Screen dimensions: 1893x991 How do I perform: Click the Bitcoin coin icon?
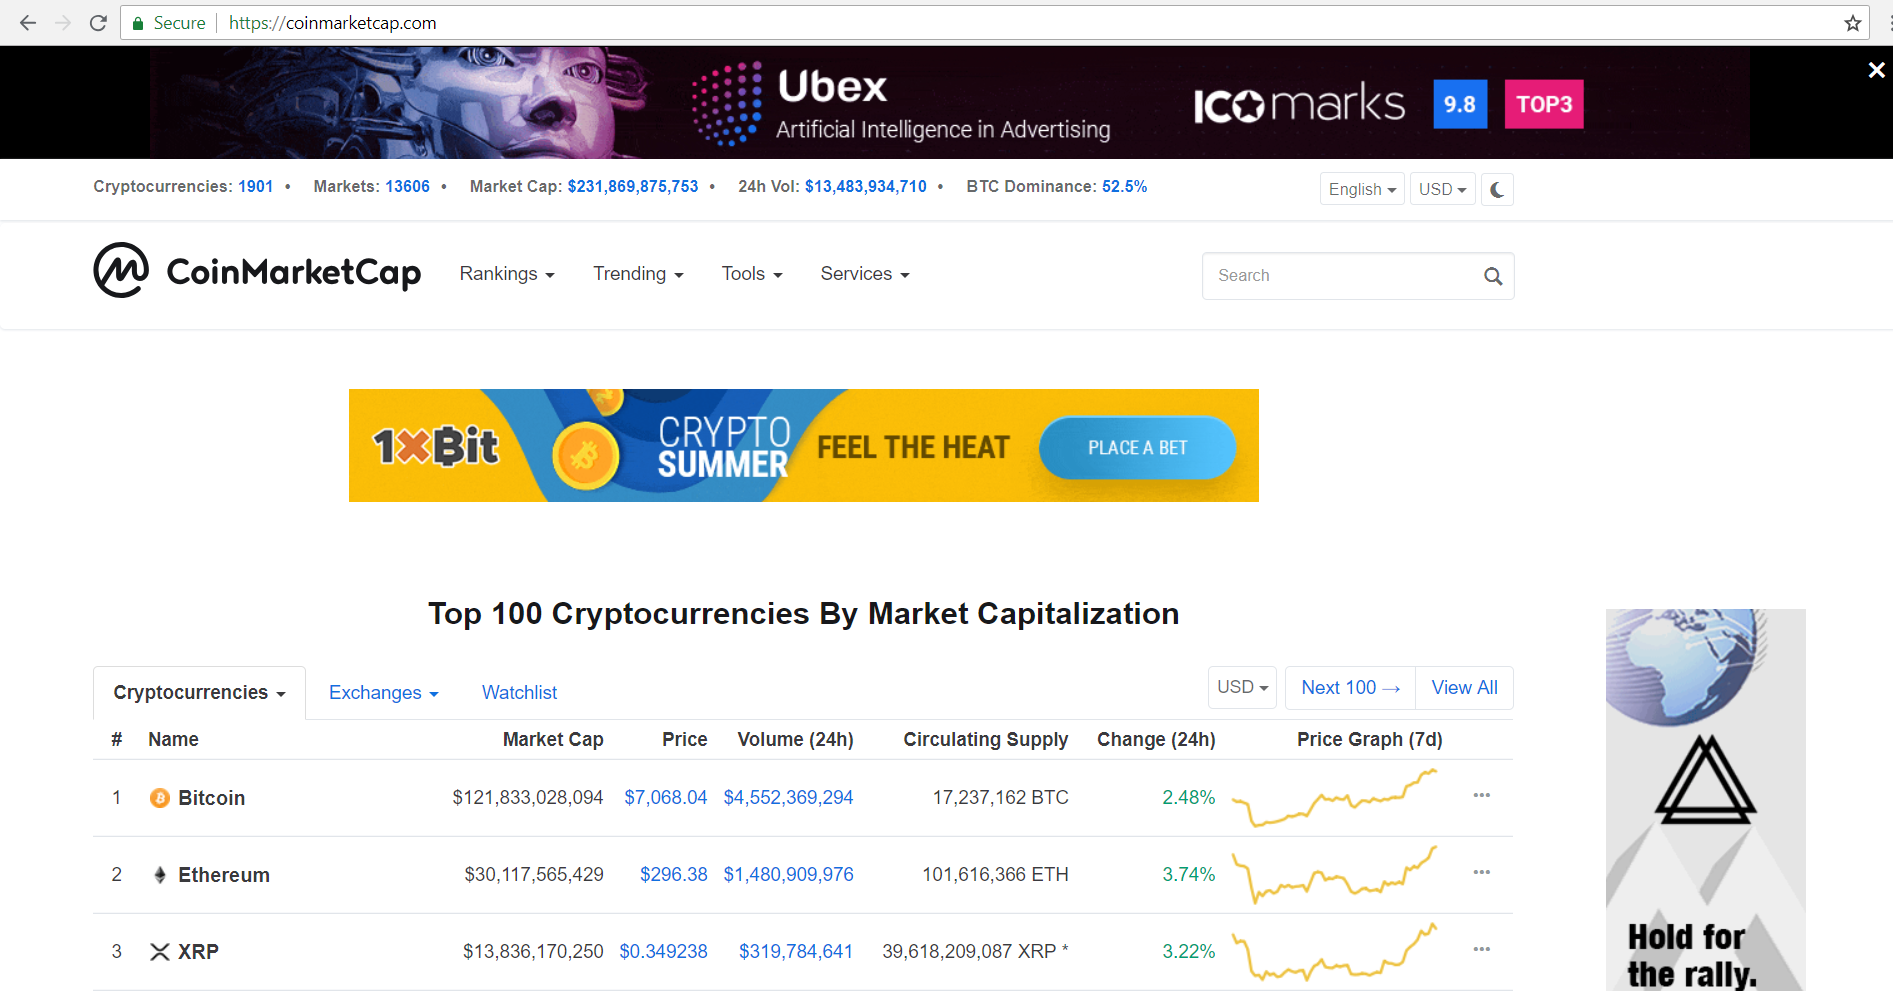159,797
